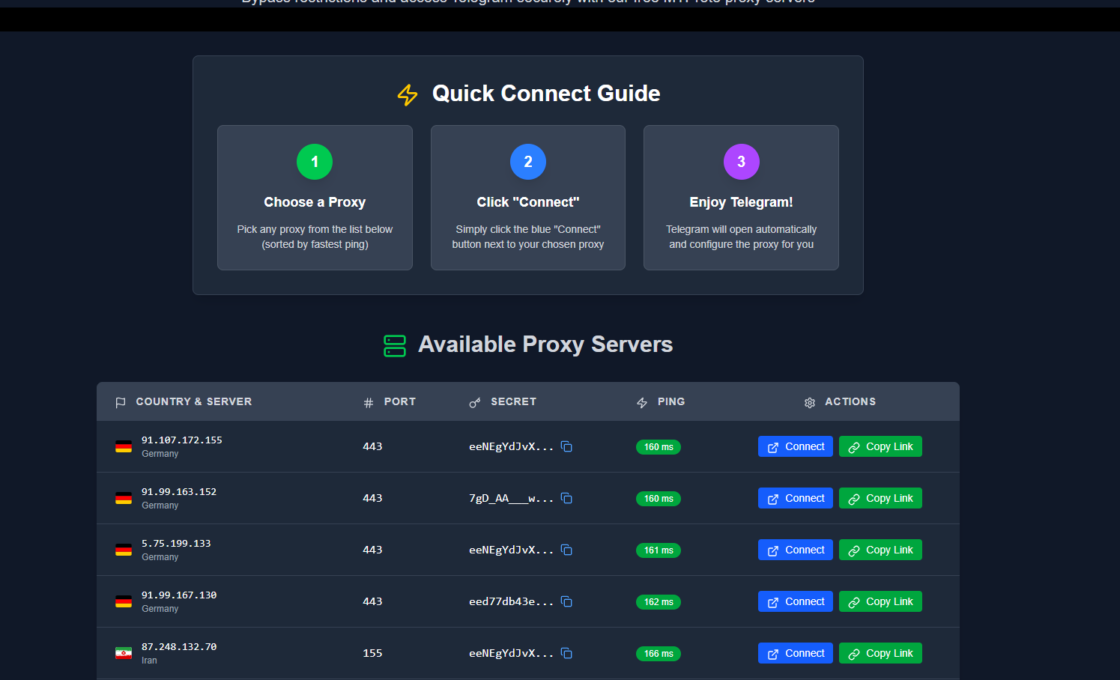Click key icon in Secret header

474,403
